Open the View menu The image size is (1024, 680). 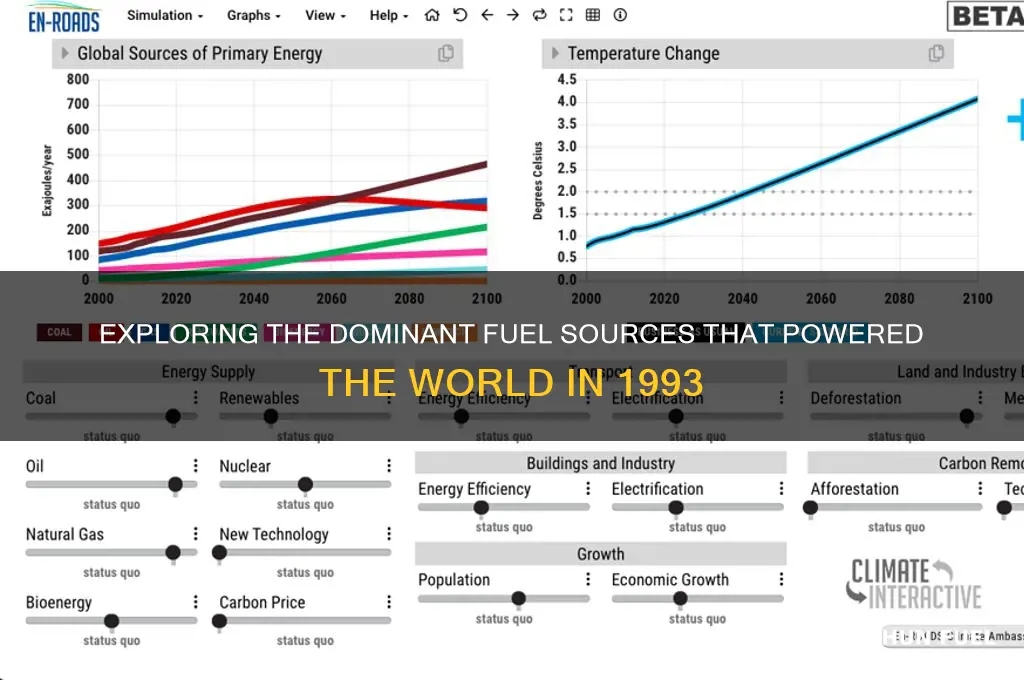[325, 15]
